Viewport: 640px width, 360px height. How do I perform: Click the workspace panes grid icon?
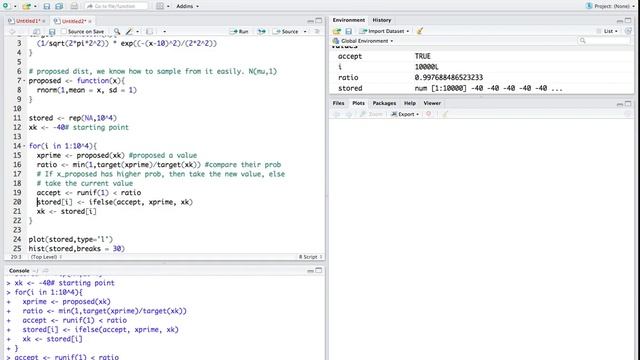(160, 7)
